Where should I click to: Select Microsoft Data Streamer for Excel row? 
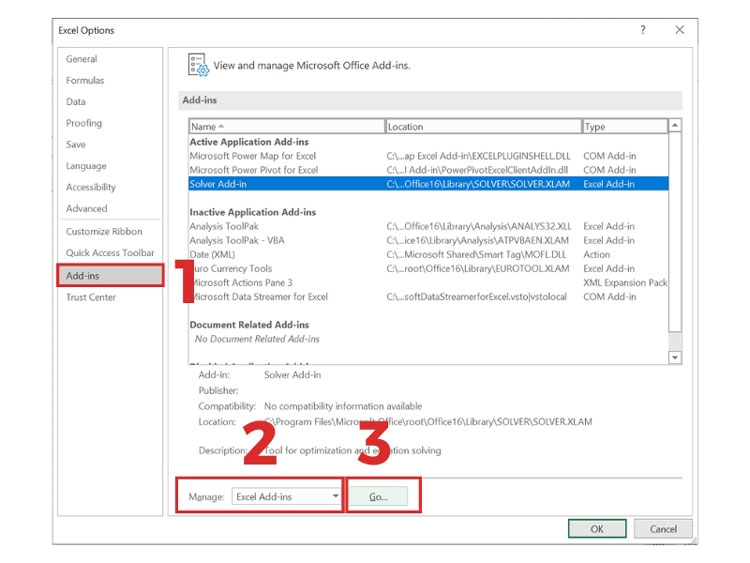428,297
